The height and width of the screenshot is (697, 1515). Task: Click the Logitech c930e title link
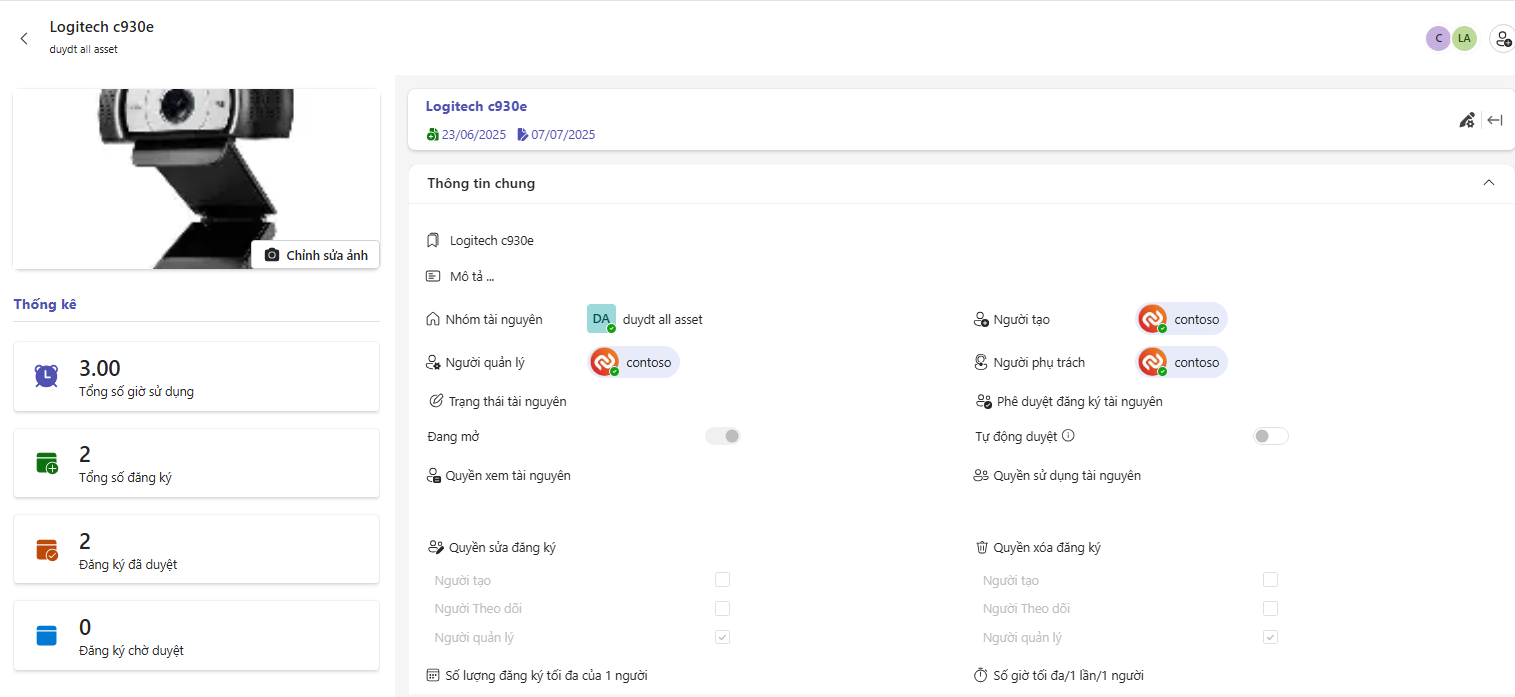[x=476, y=106]
